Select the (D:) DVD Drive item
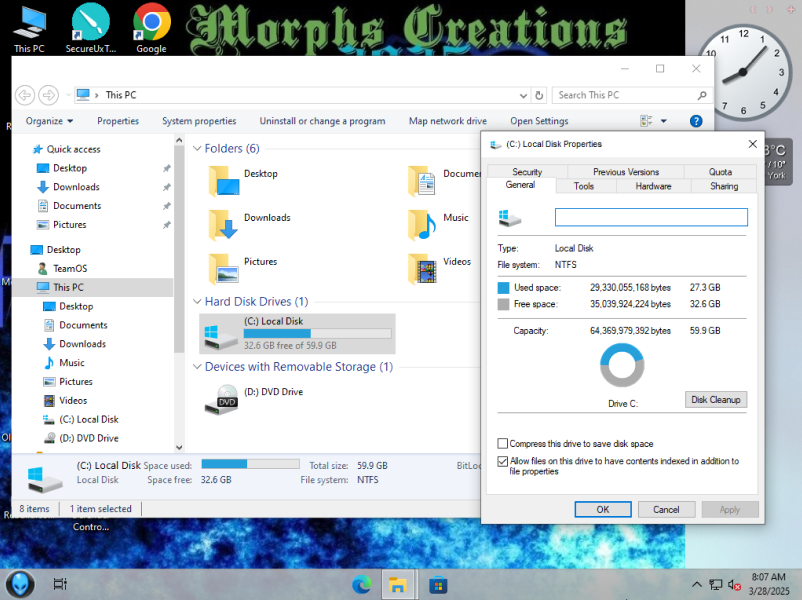The height and width of the screenshot is (600, 802). [x=254, y=400]
